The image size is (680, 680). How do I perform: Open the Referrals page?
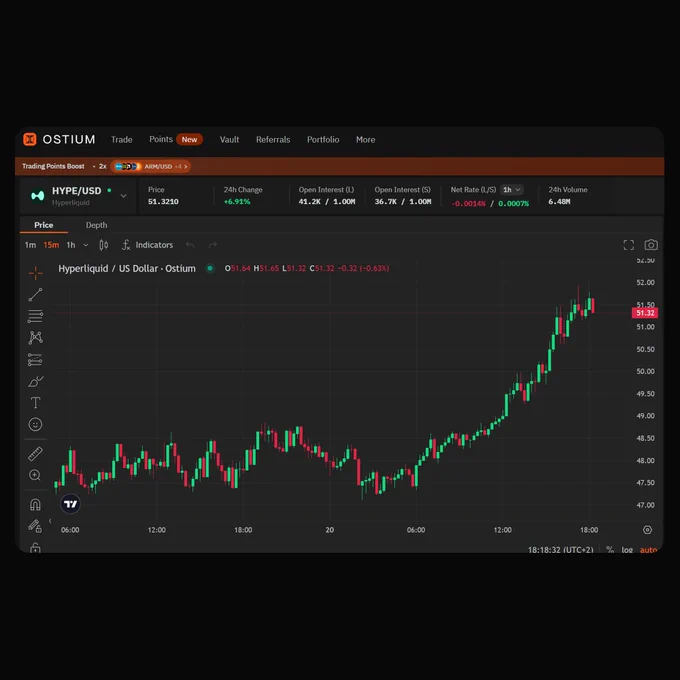click(x=273, y=139)
